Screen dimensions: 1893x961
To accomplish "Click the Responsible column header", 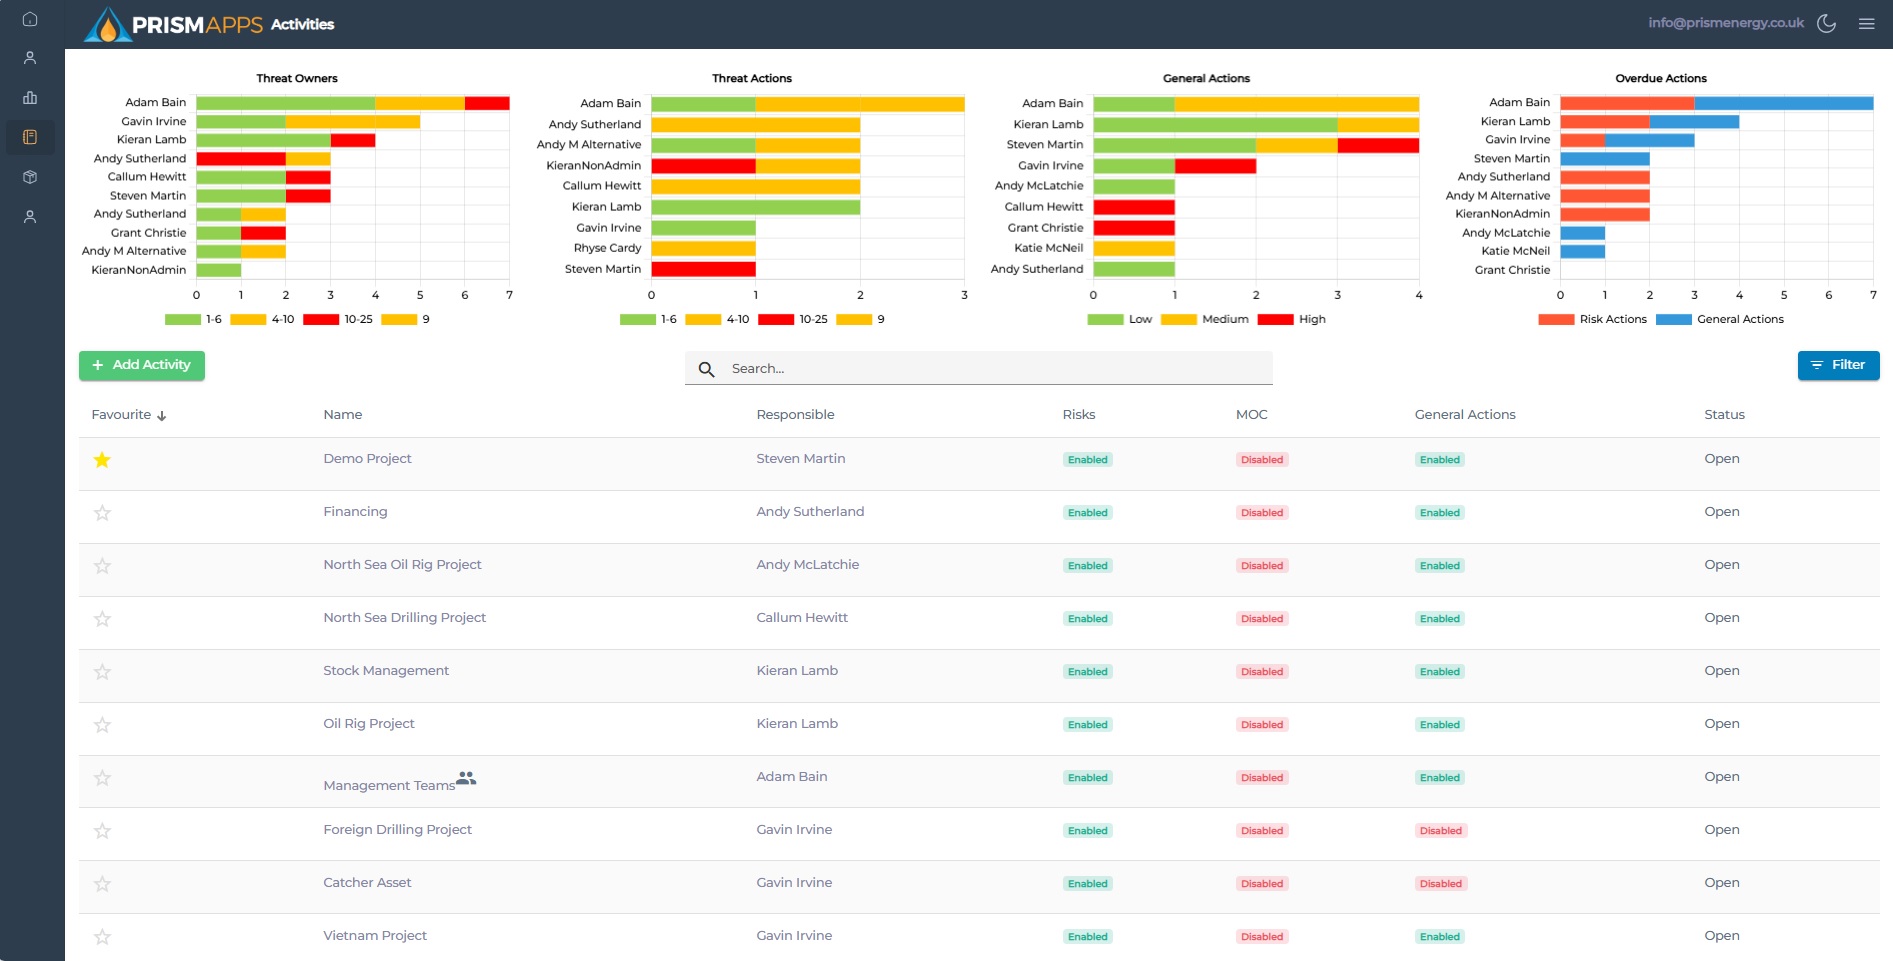I will 795,415.
